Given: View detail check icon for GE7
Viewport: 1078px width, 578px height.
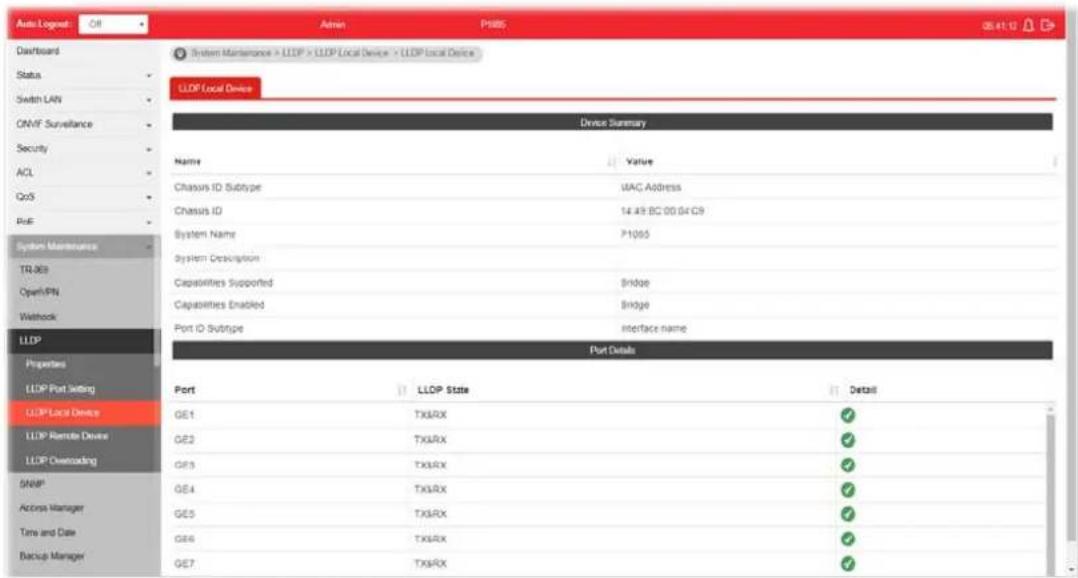Looking at the screenshot, I should pos(848,564).
